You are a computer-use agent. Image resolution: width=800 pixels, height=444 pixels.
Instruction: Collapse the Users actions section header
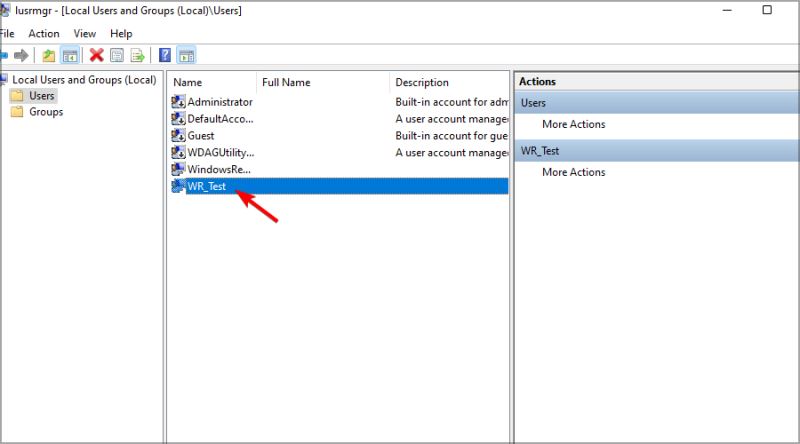[x=657, y=103]
